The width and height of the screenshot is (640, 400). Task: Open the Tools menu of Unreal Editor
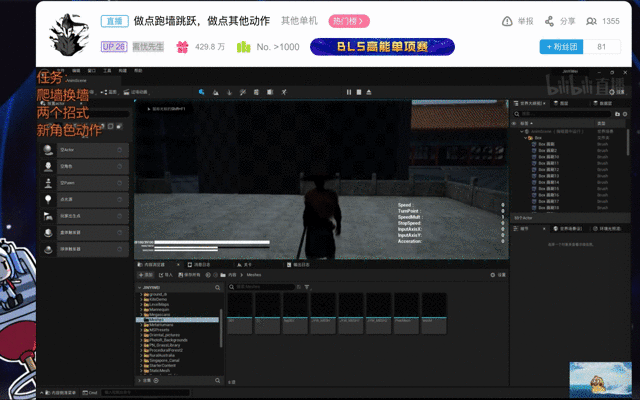107,71
